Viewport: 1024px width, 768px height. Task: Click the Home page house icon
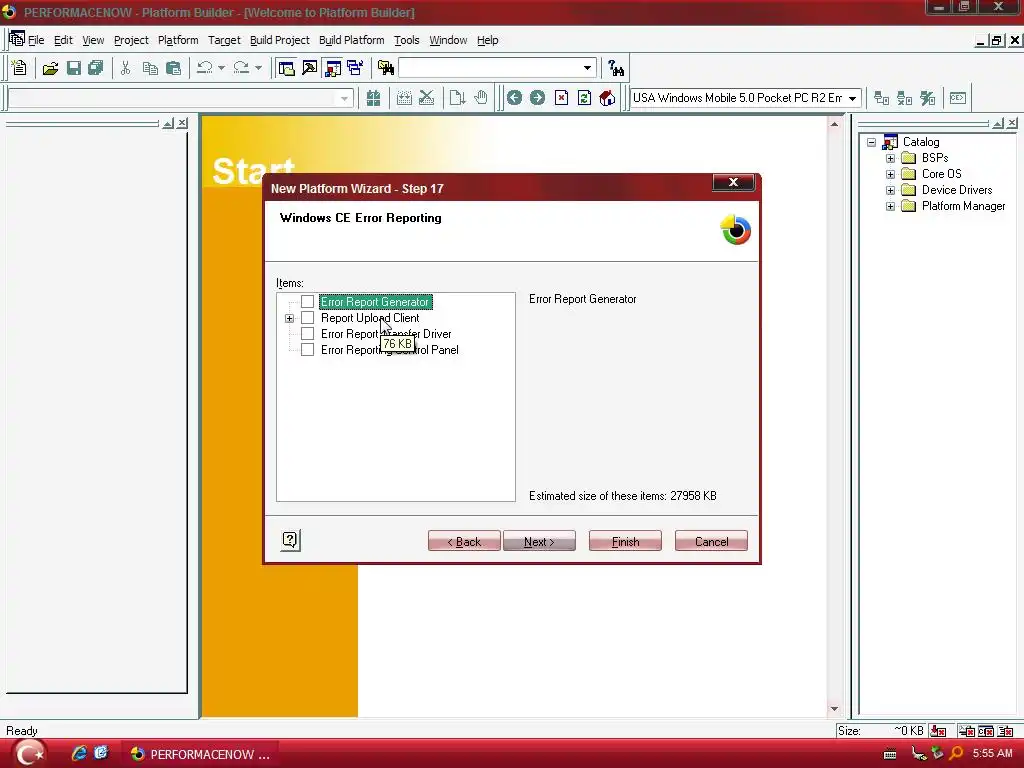coord(607,98)
